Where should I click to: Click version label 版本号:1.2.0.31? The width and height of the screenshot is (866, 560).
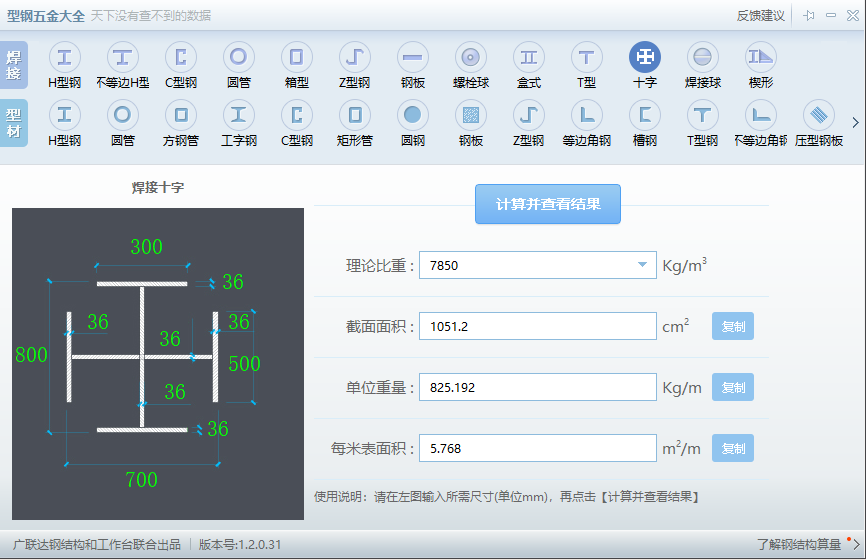[240, 545]
